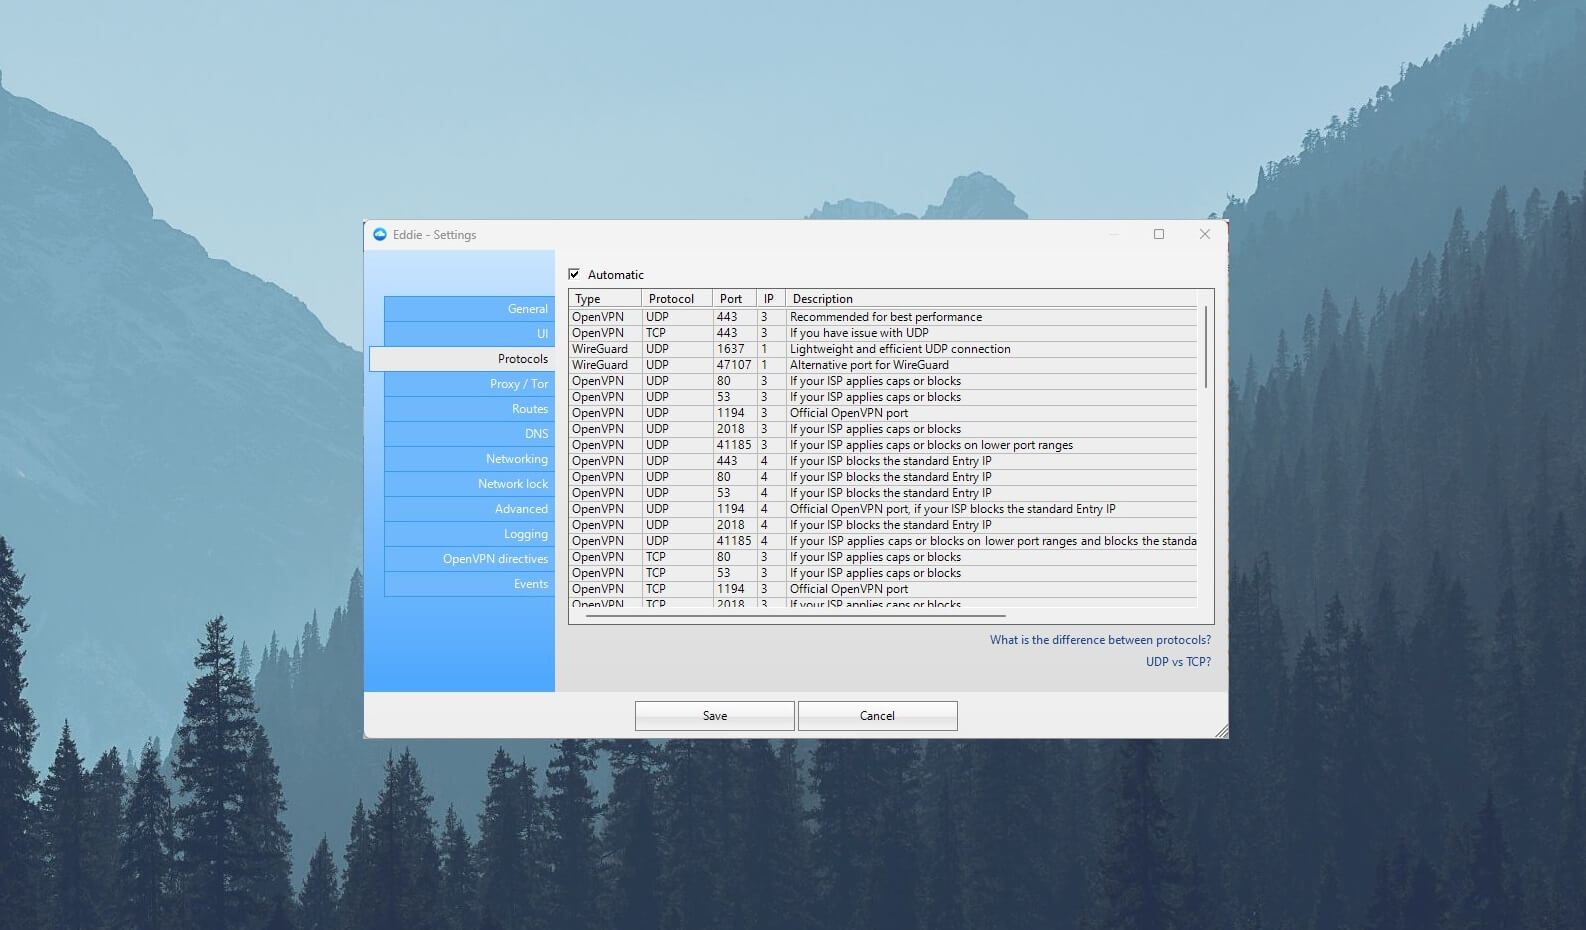1586x930 pixels.
Task: Select the OpenVPN UDP 1194 IP 3 row
Action: [883, 413]
